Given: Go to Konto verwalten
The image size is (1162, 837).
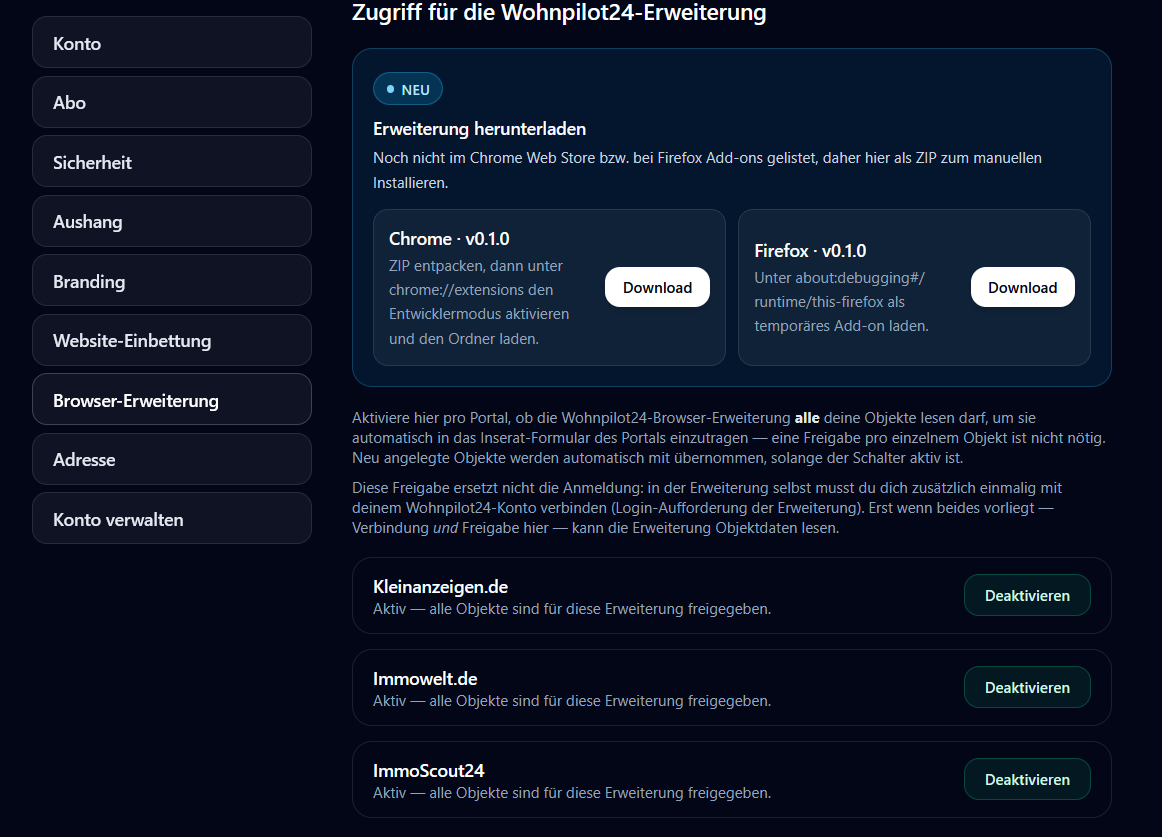Looking at the screenshot, I should pyautogui.click(x=171, y=519).
